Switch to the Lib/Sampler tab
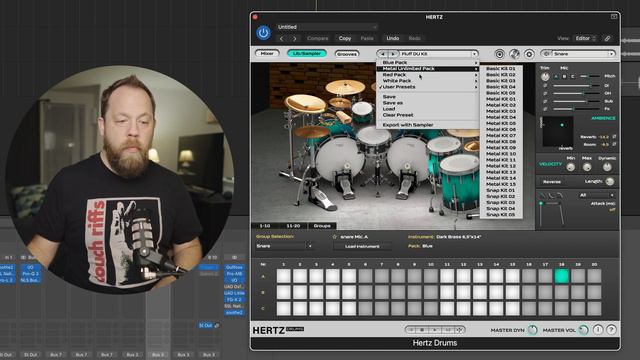This screenshot has width=640, height=360. click(307, 53)
